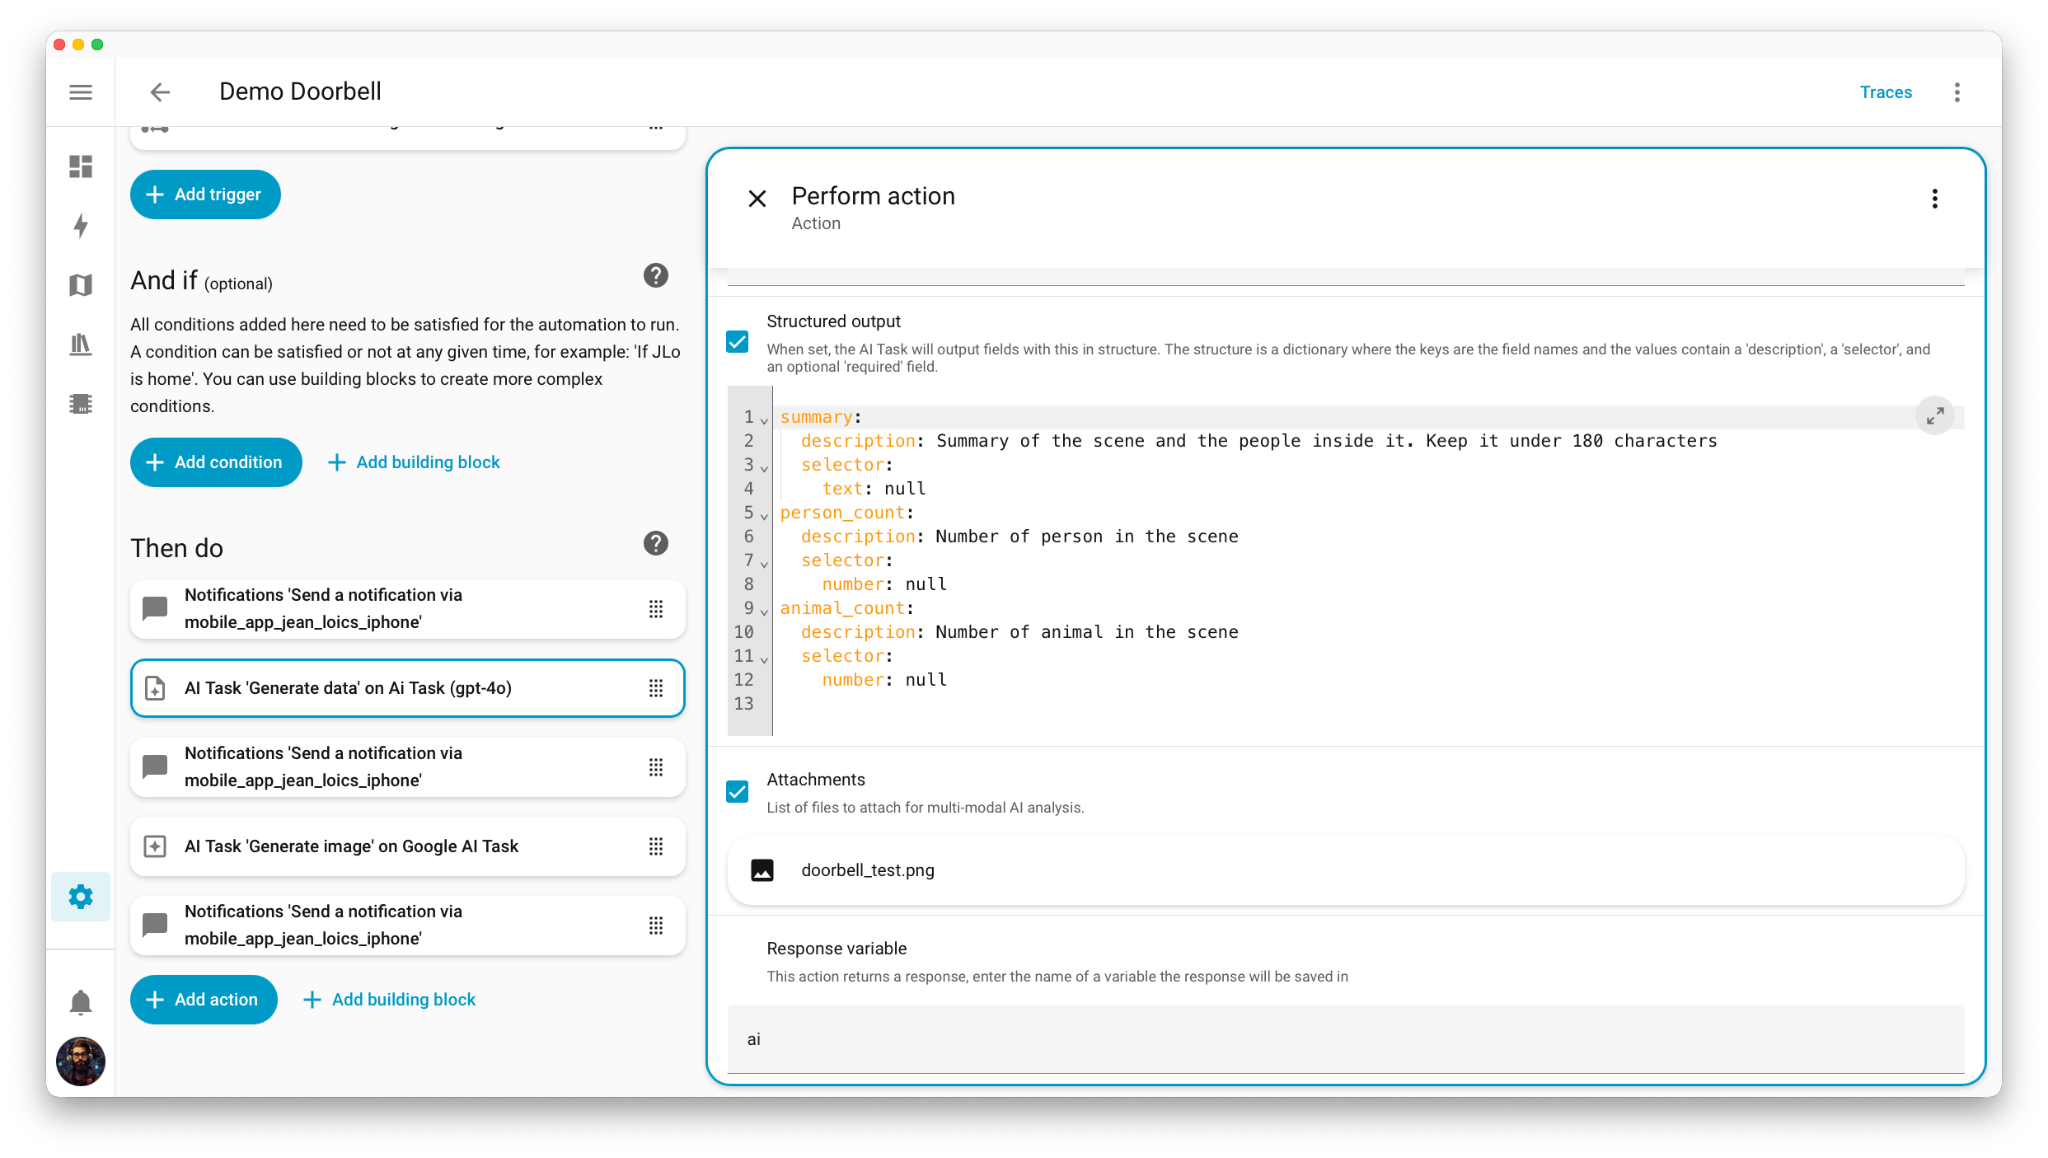Collapse the animal_count code fold

[763, 609]
